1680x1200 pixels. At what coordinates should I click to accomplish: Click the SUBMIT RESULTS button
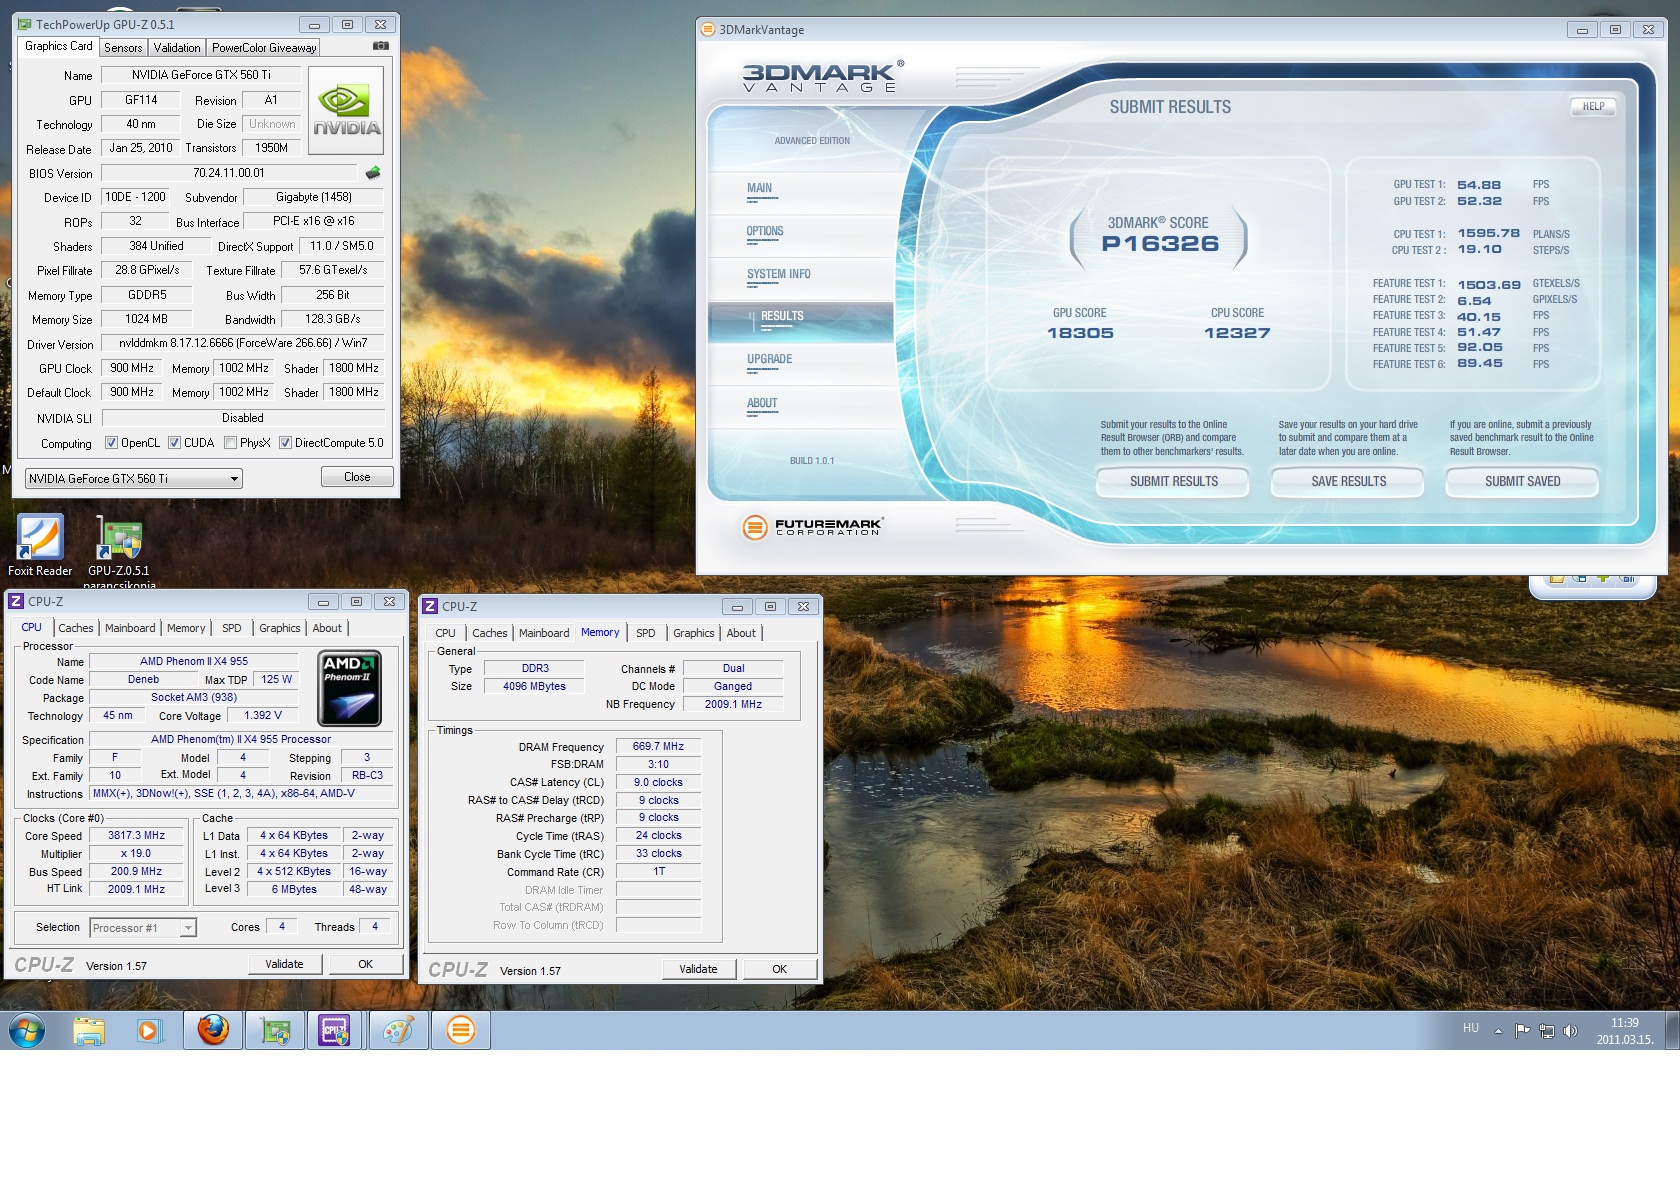coord(1173,481)
